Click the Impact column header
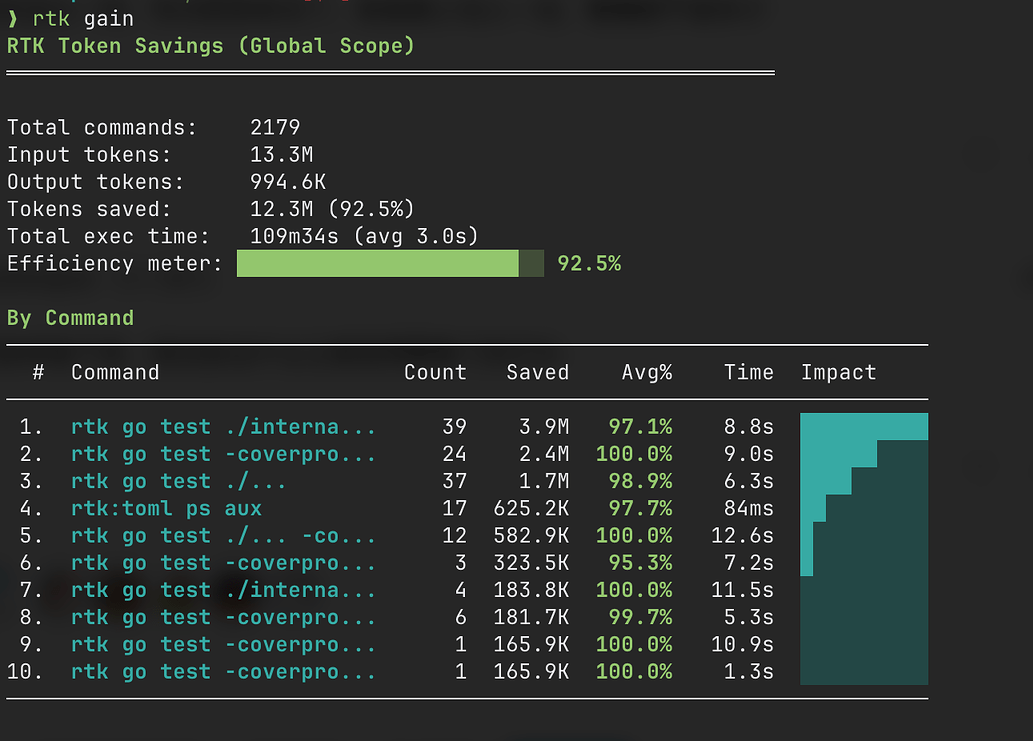 [x=839, y=372]
